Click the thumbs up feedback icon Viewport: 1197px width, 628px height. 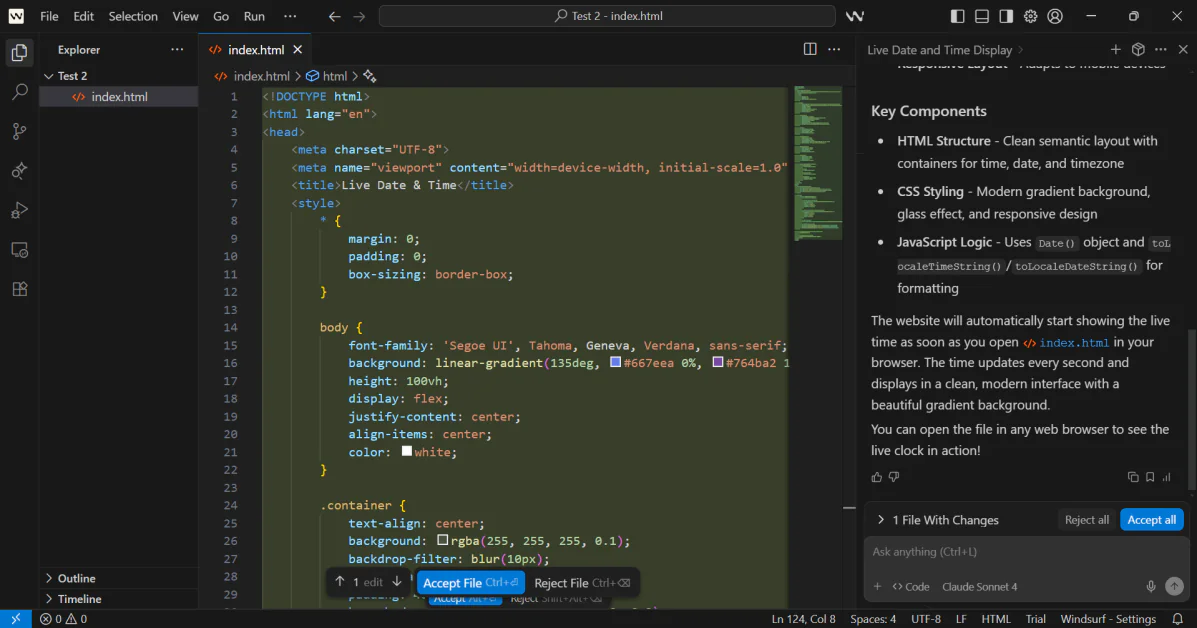click(877, 477)
